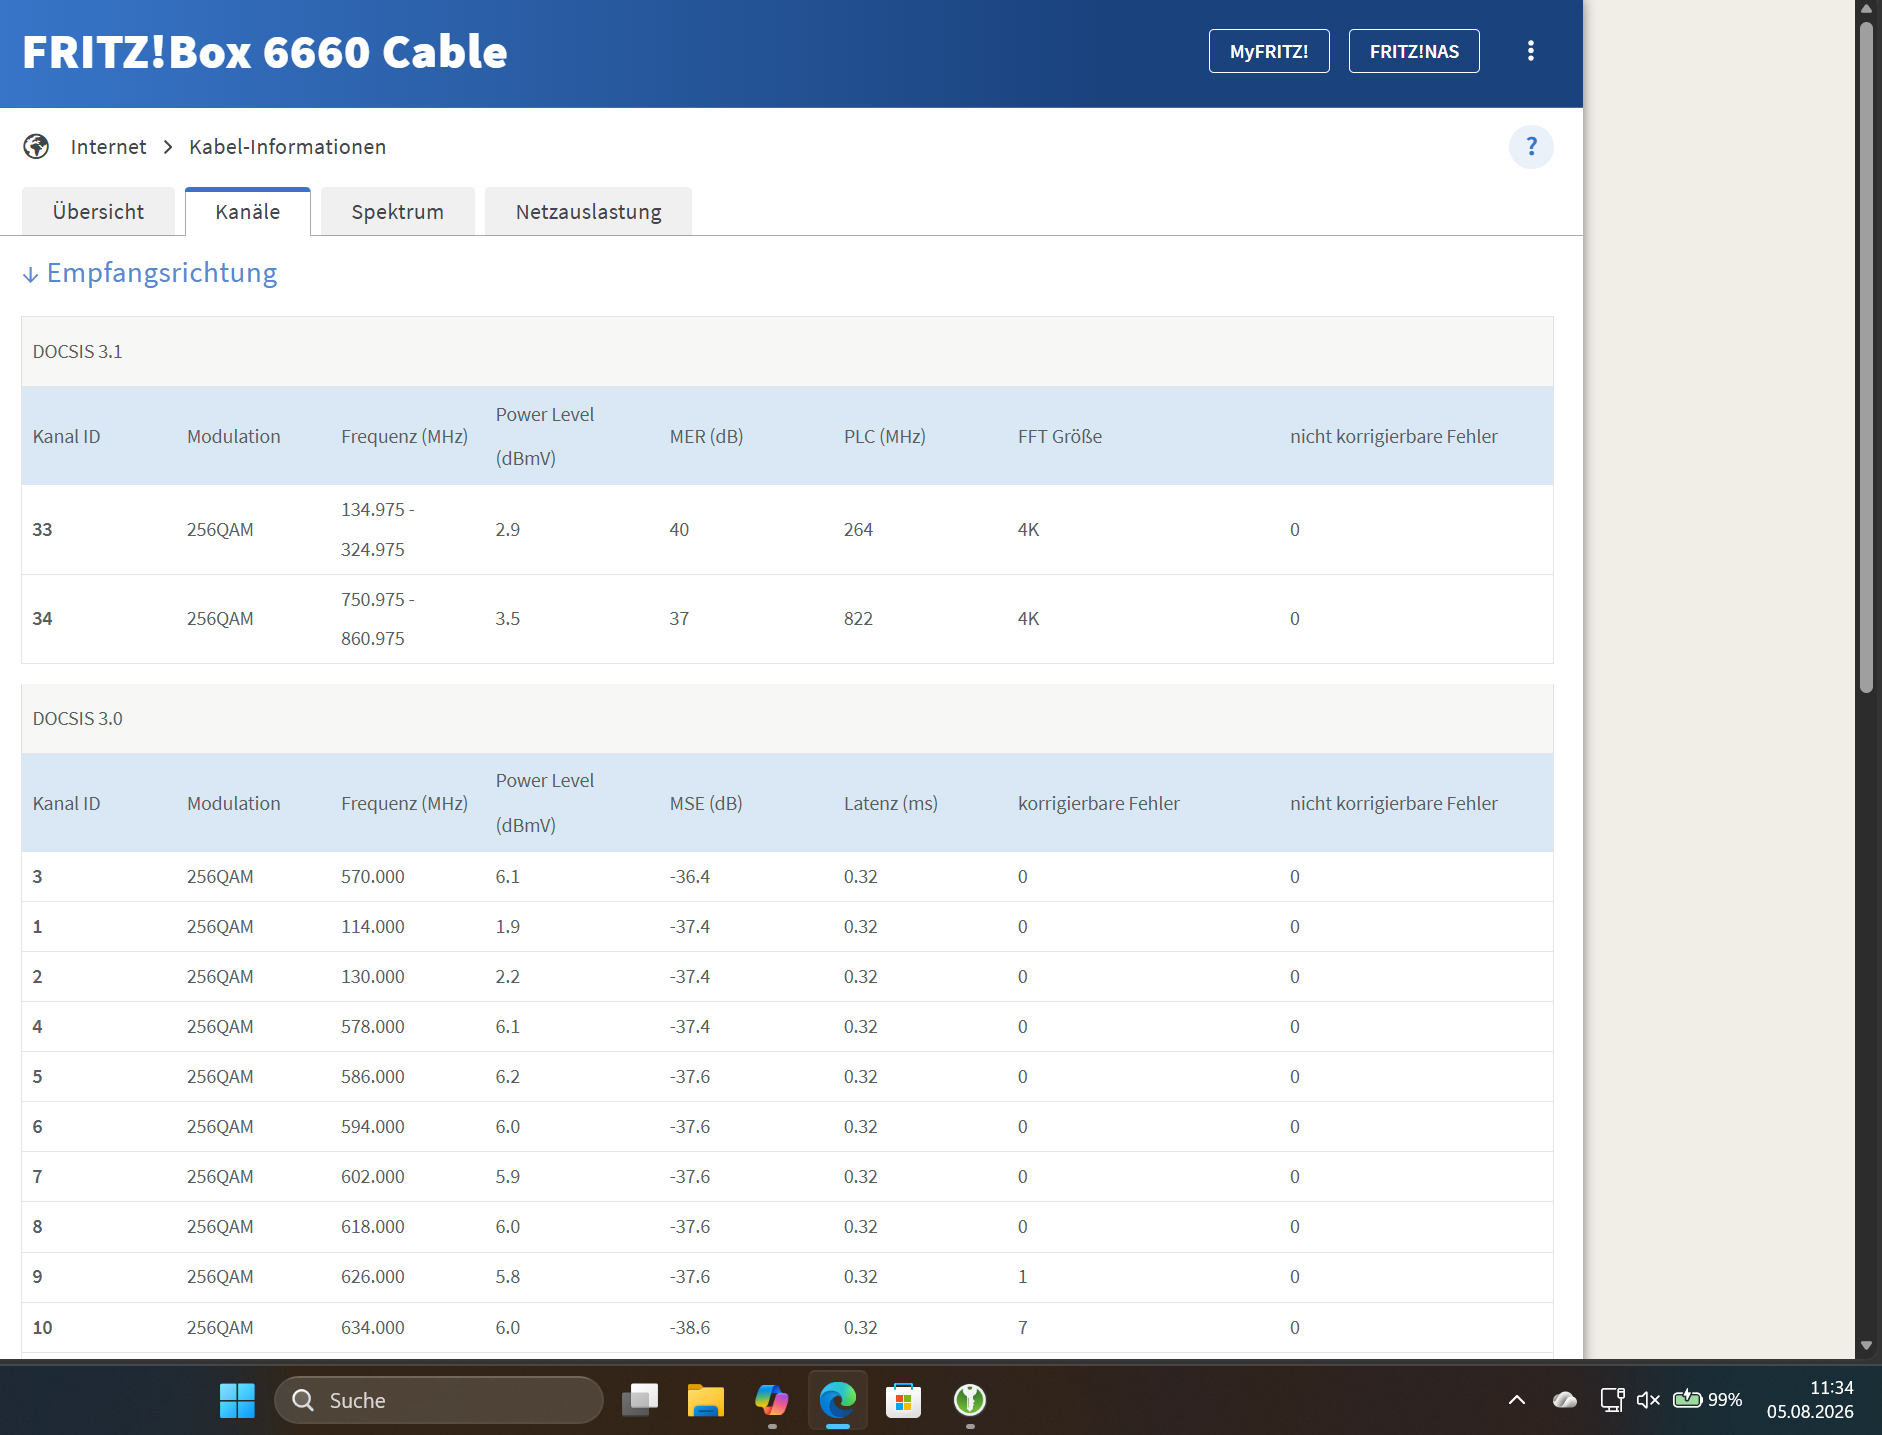Open OneDrive cloud tray icon
Viewport: 1882px width, 1435px height.
(1565, 1400)
